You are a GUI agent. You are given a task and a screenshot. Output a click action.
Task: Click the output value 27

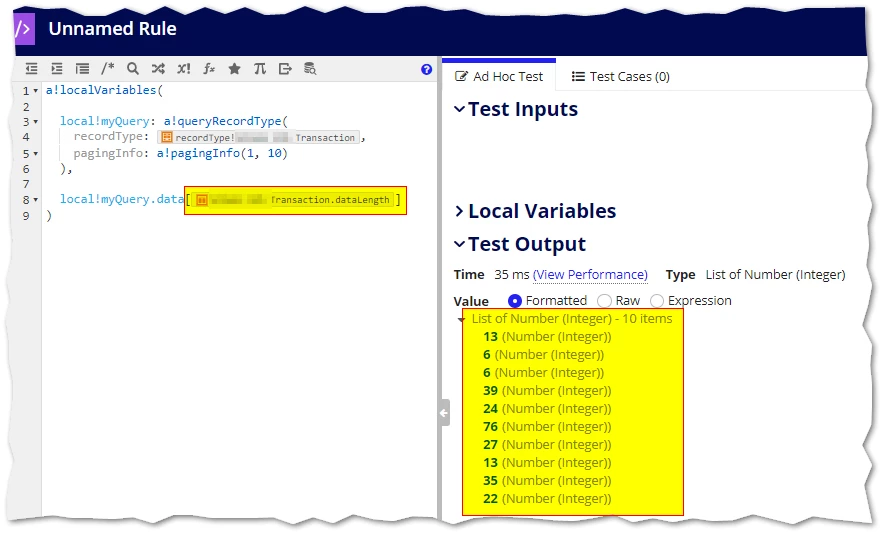[490, 445]
